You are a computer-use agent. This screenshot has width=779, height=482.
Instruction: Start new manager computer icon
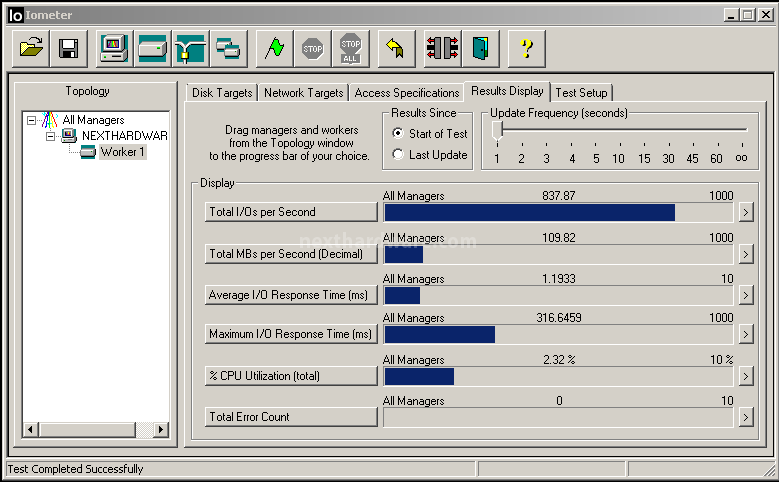coord(114,49)
